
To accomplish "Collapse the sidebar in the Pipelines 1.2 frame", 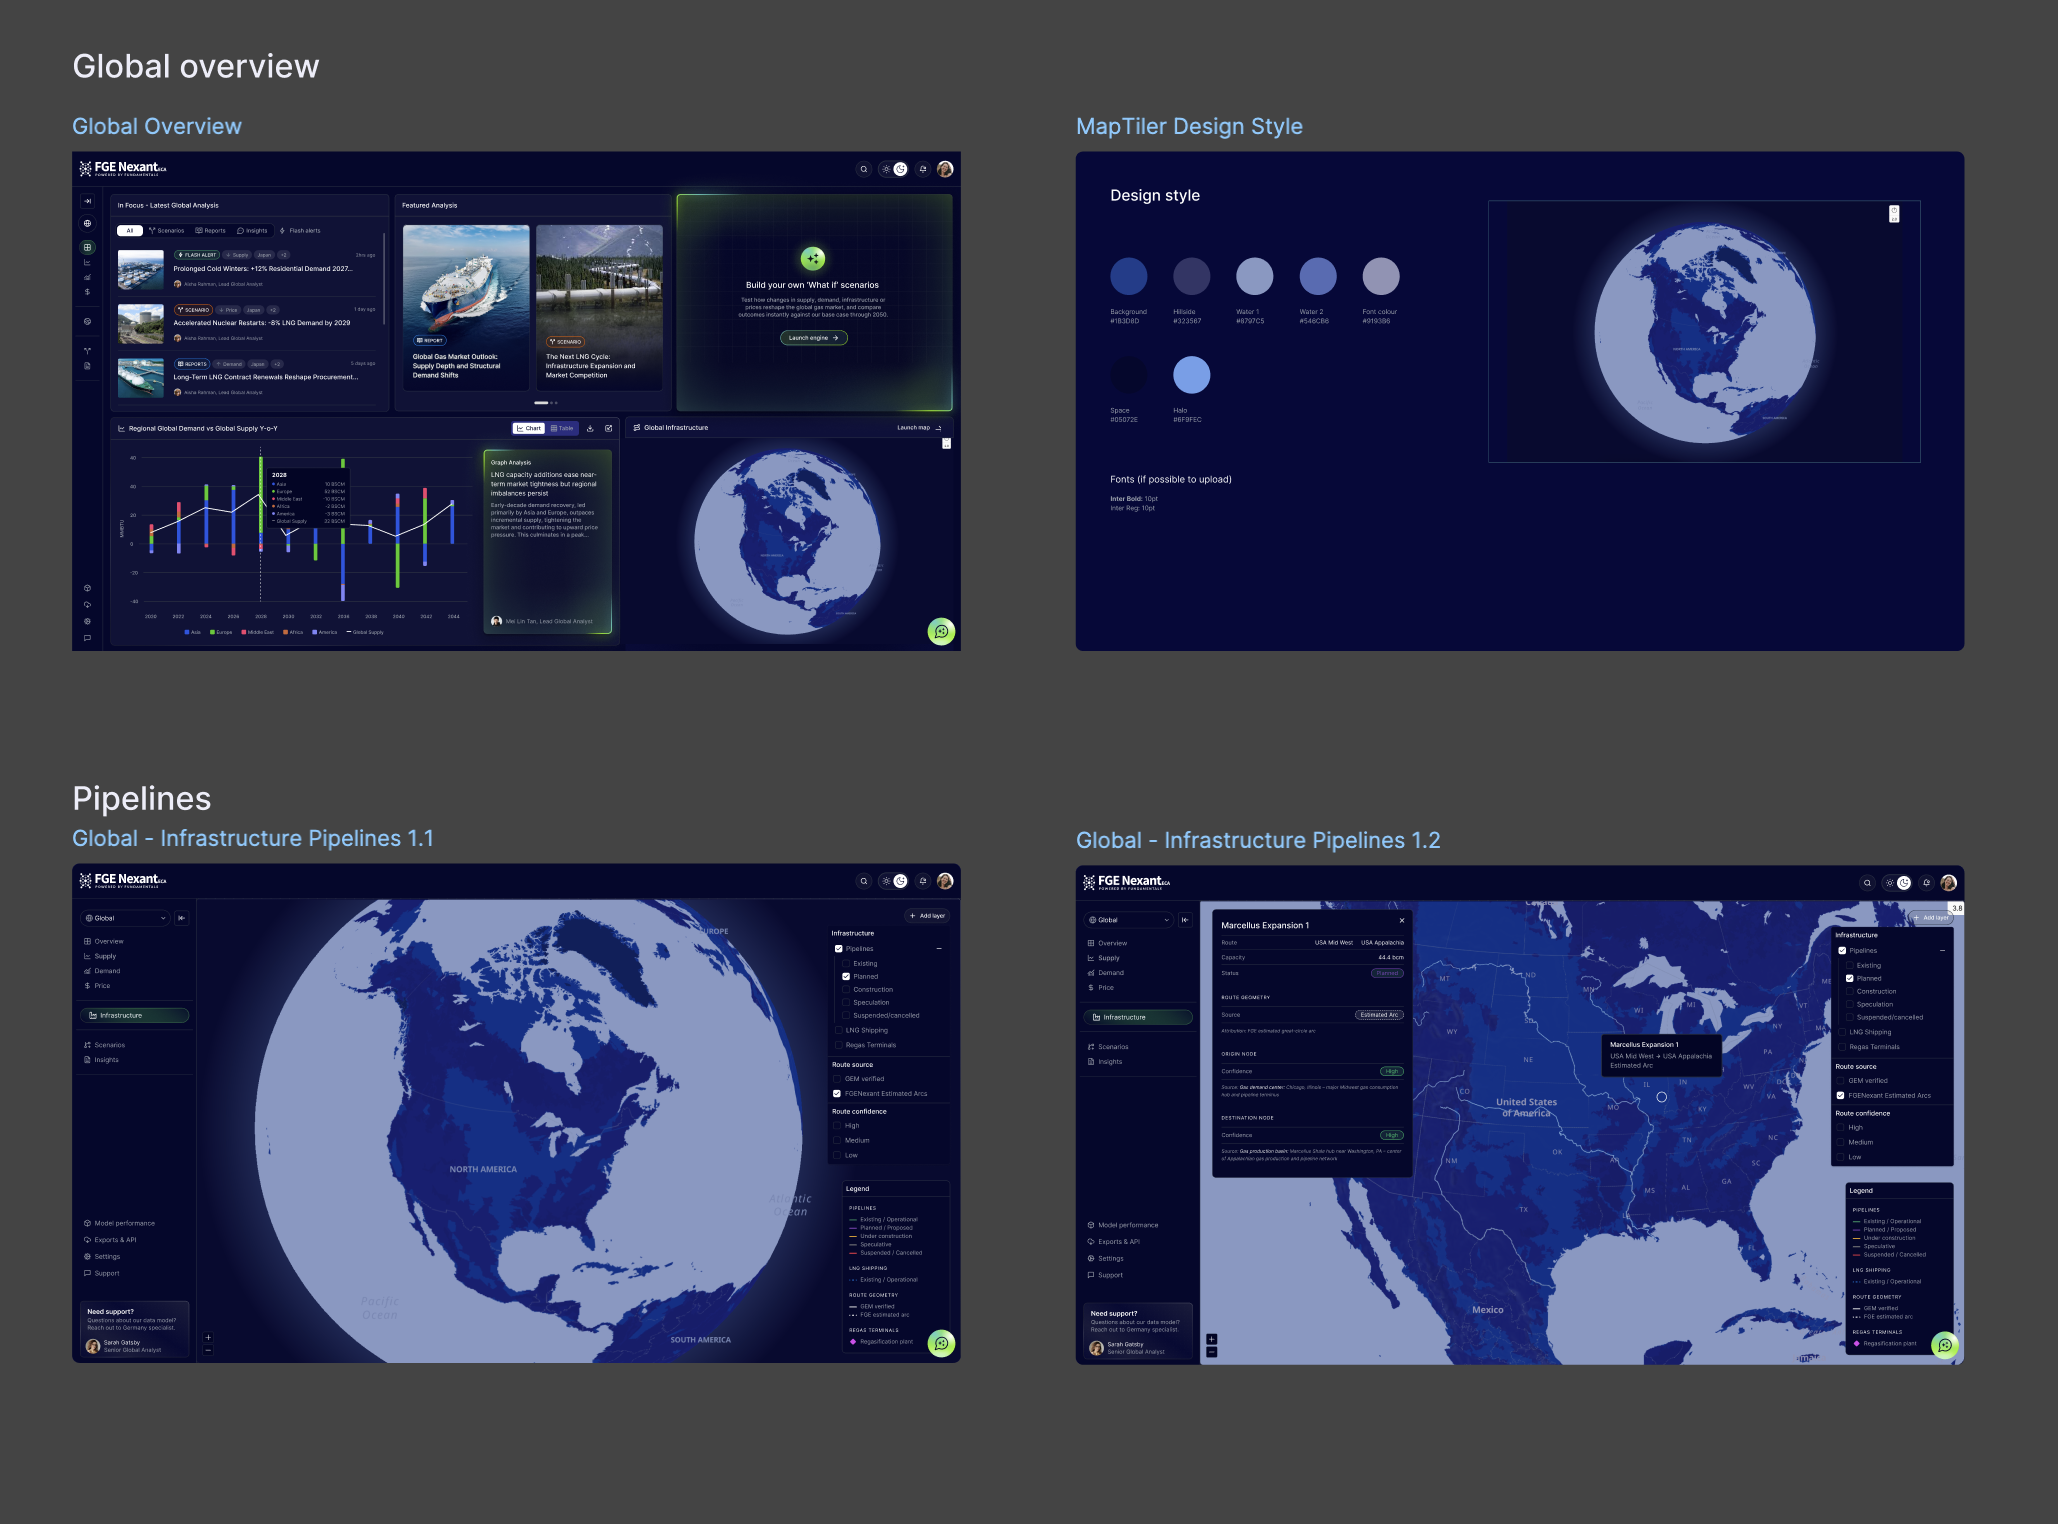I will point(1185,920).
